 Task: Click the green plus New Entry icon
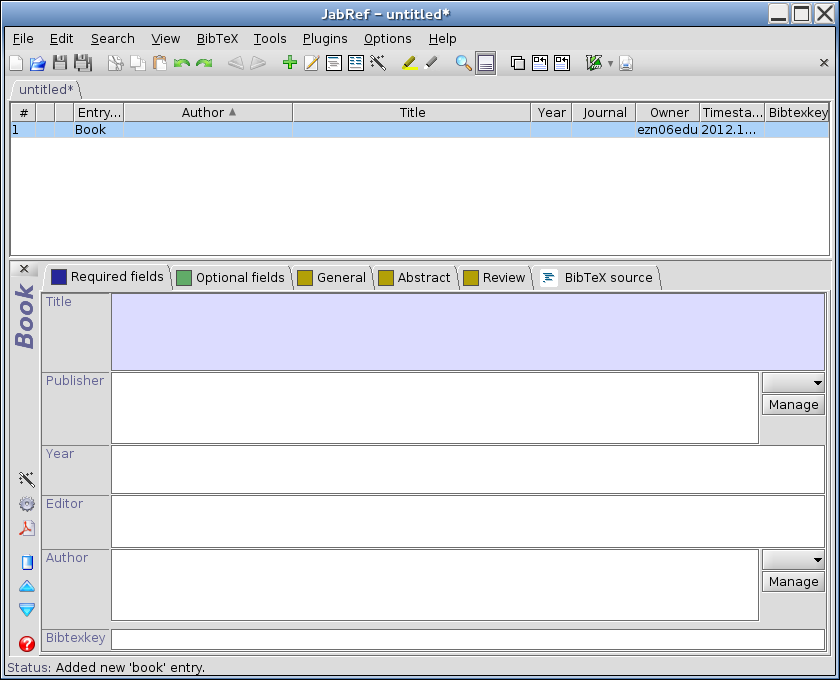tap(290, 63)
